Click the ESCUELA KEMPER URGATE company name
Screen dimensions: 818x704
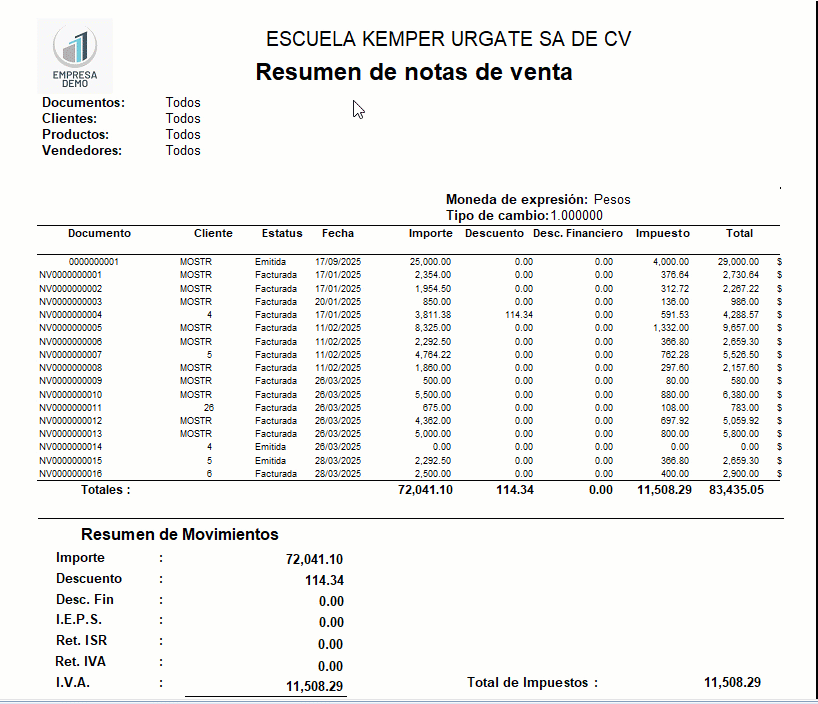[x=448, y=39]
